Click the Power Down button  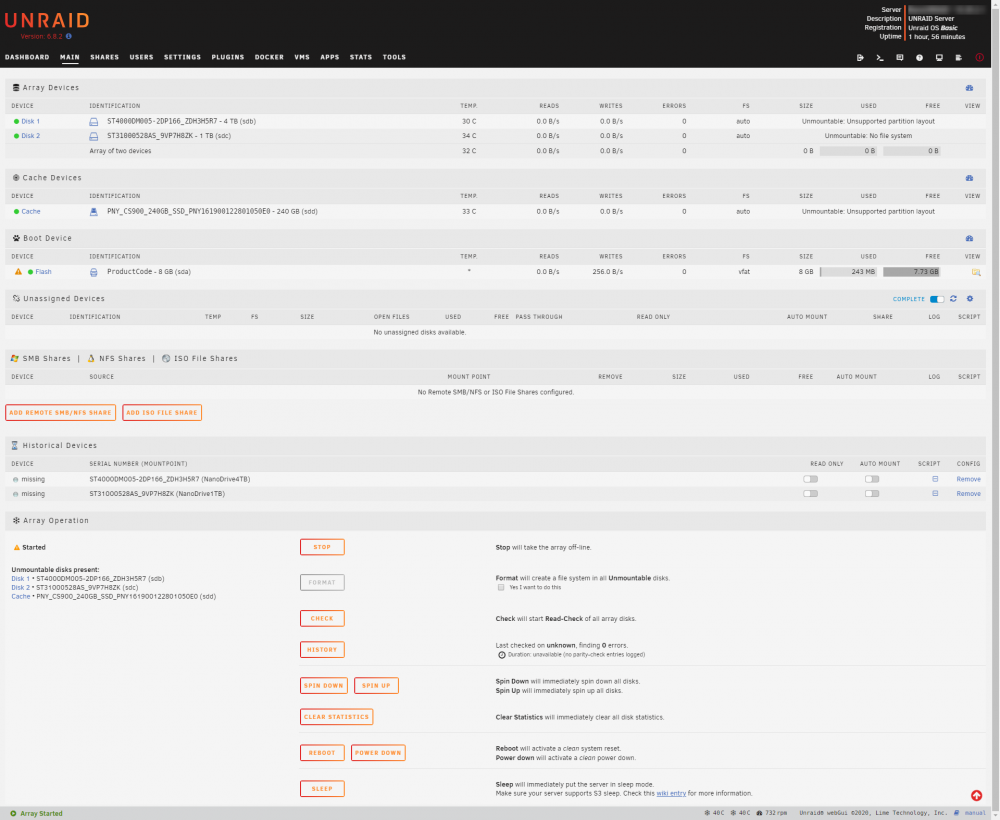tap(378, 752)
